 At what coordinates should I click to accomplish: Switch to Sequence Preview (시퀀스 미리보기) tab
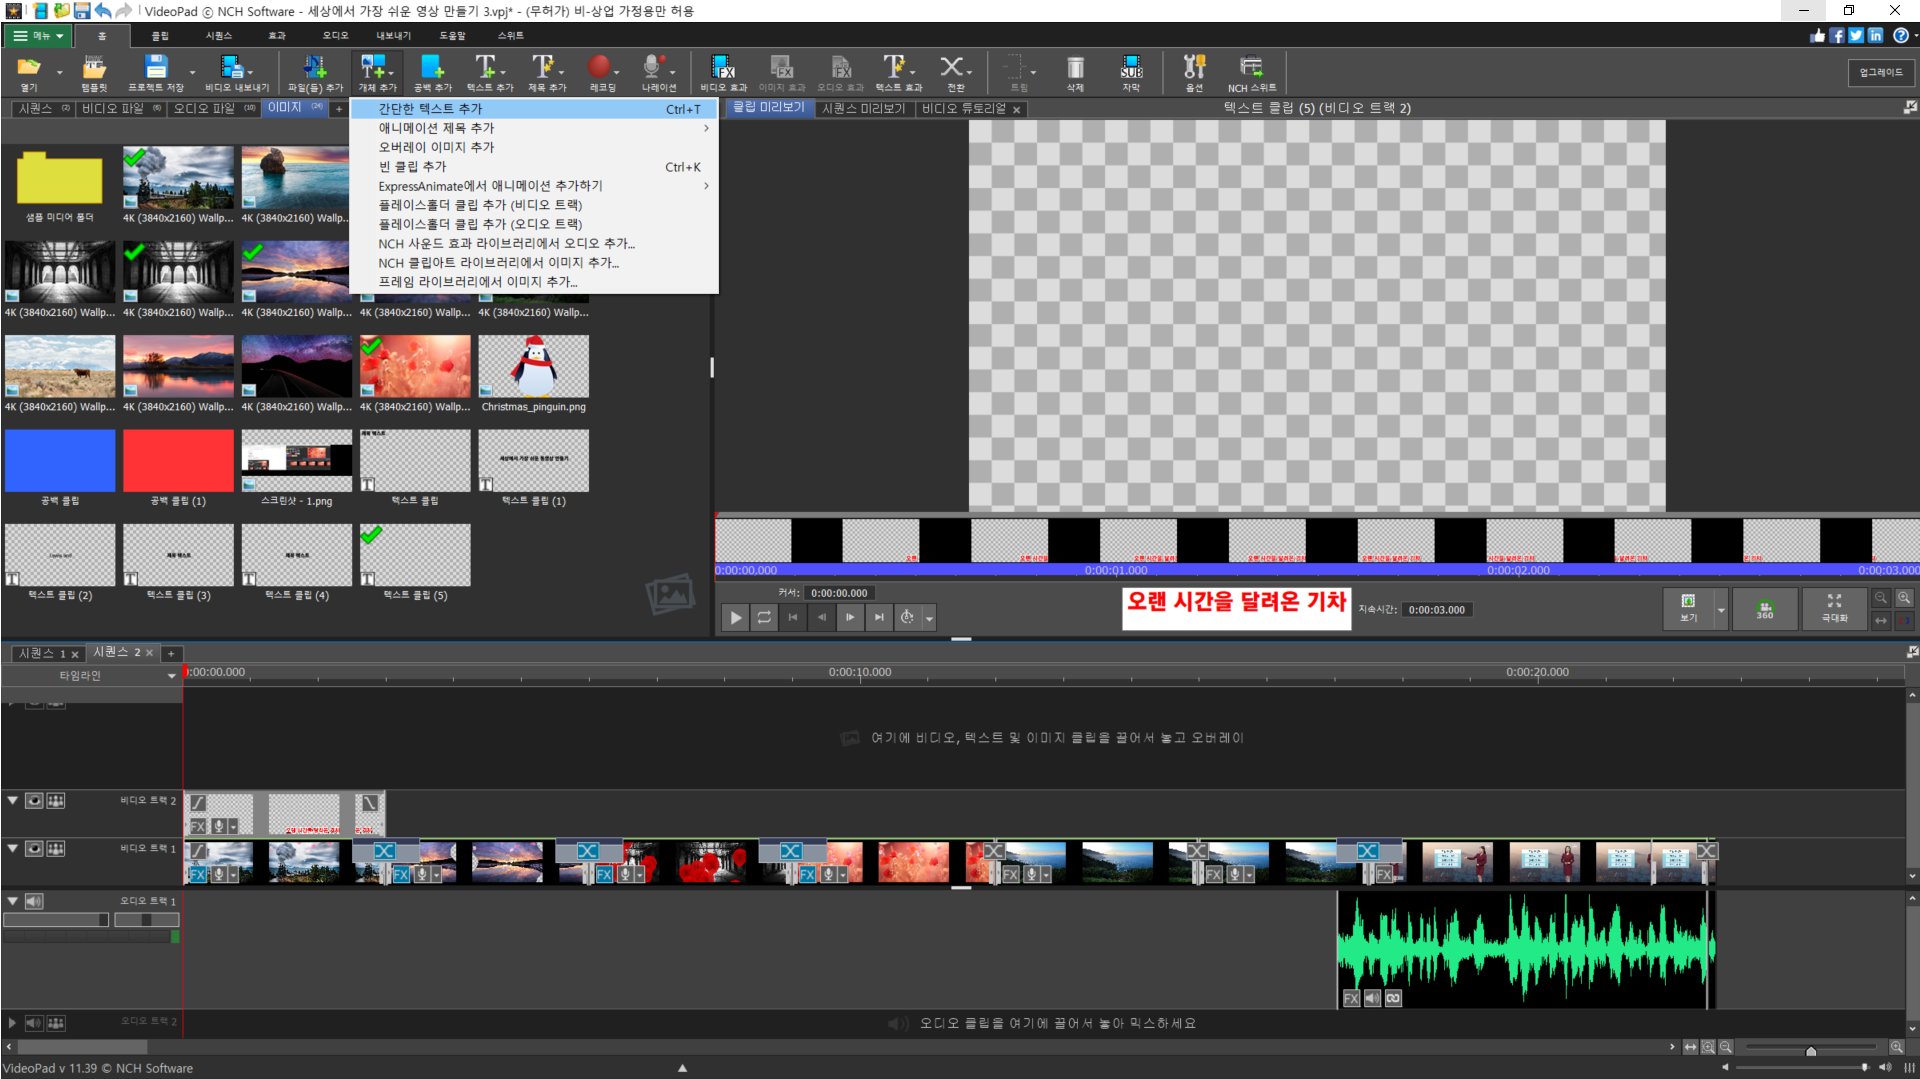[x=863, y=109]
